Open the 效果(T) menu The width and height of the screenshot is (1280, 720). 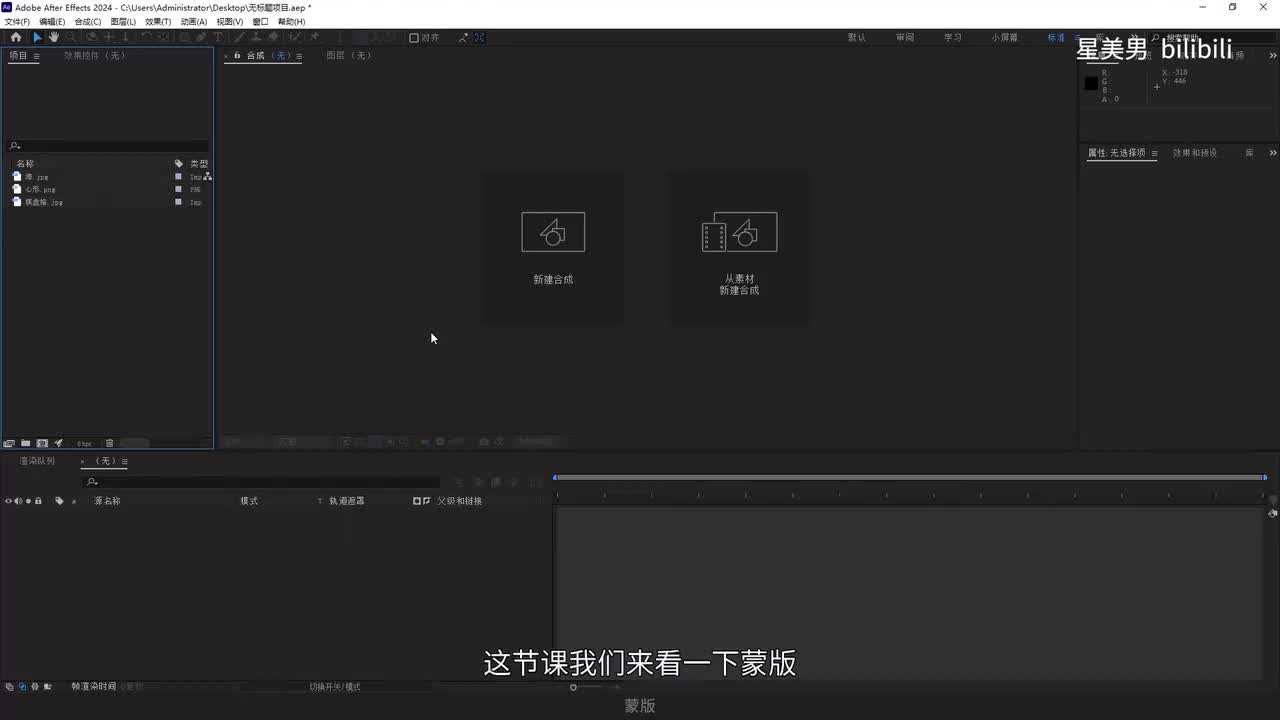158,22
